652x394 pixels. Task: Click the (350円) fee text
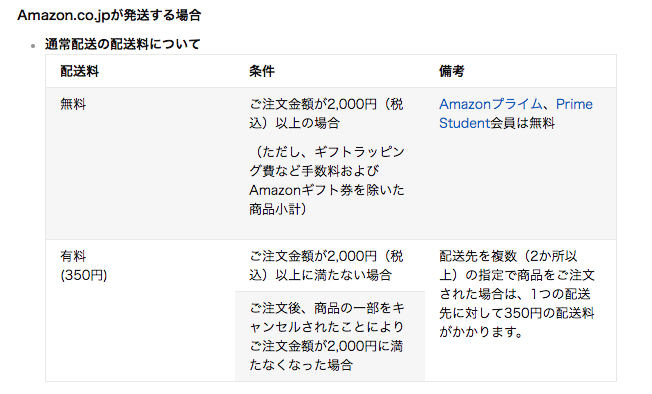pos(84,275)
